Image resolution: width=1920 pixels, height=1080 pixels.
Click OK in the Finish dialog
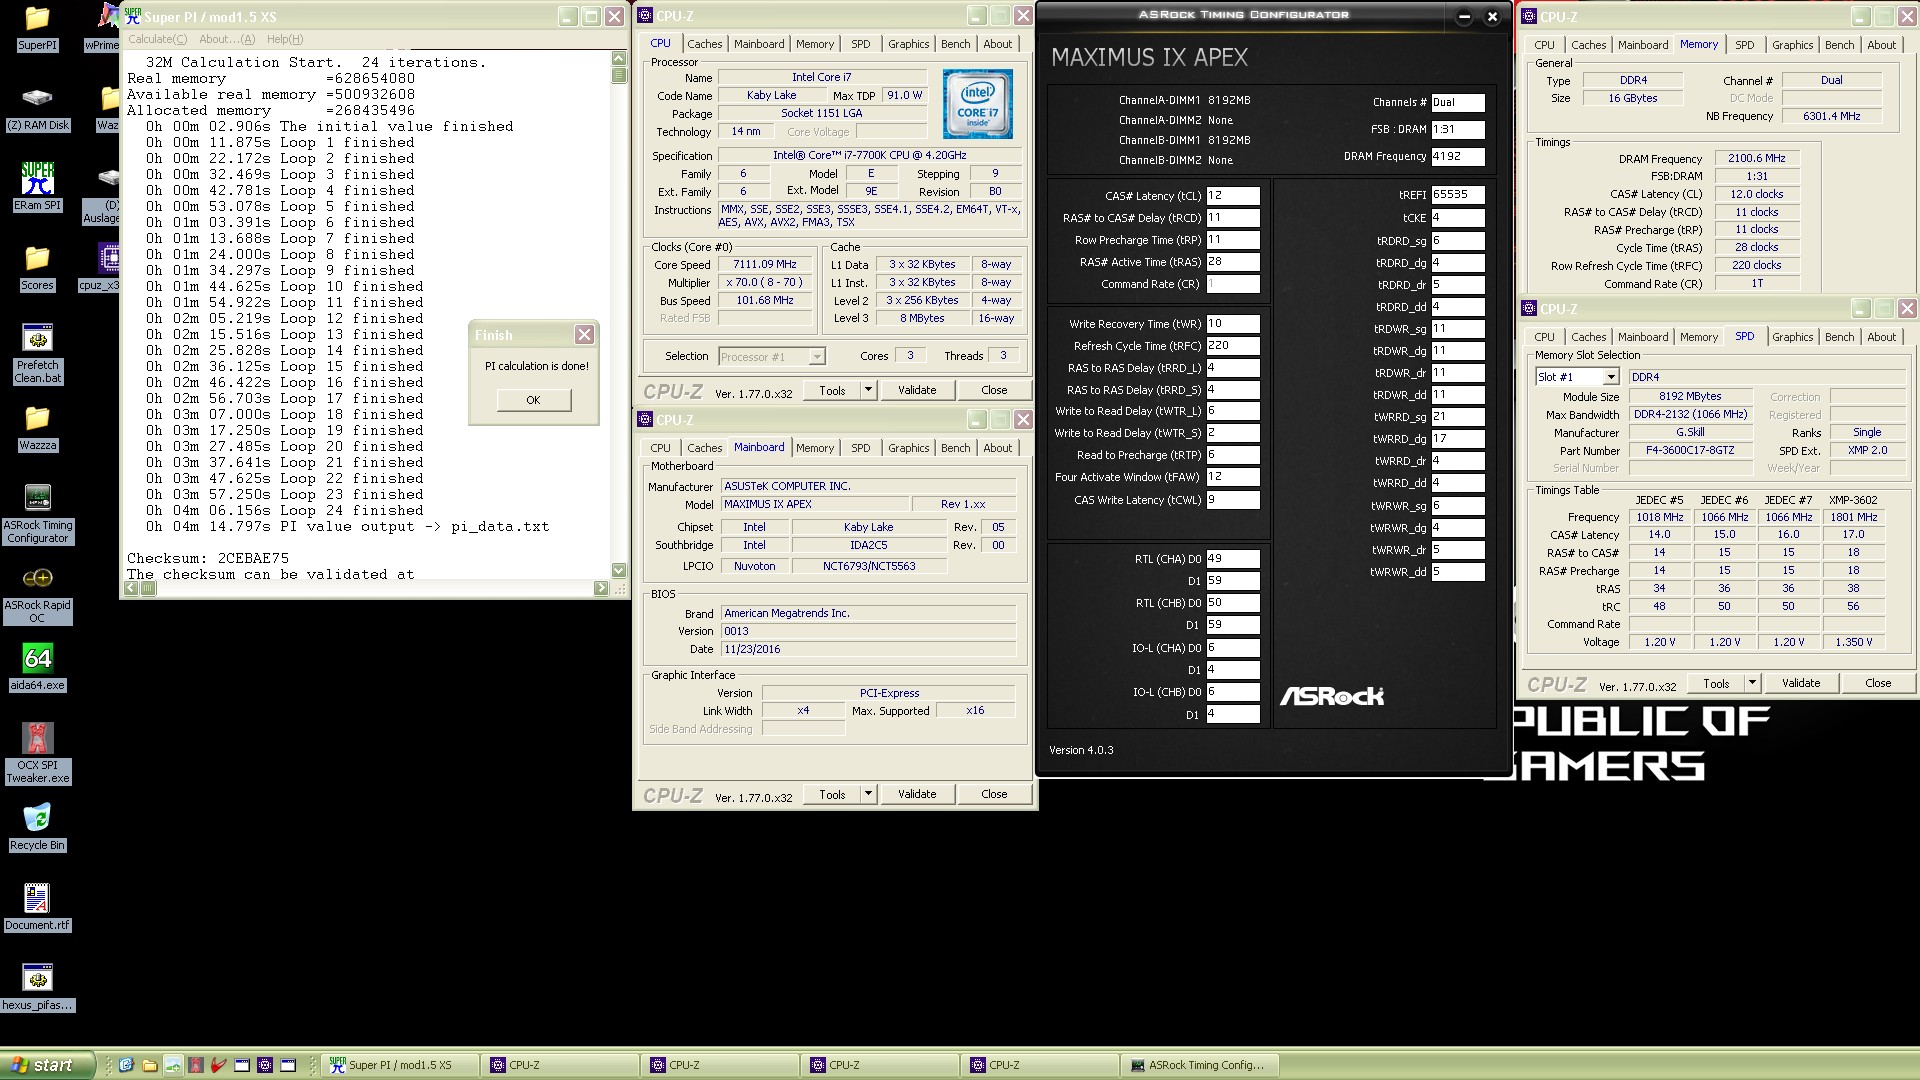tap(533, 400)
